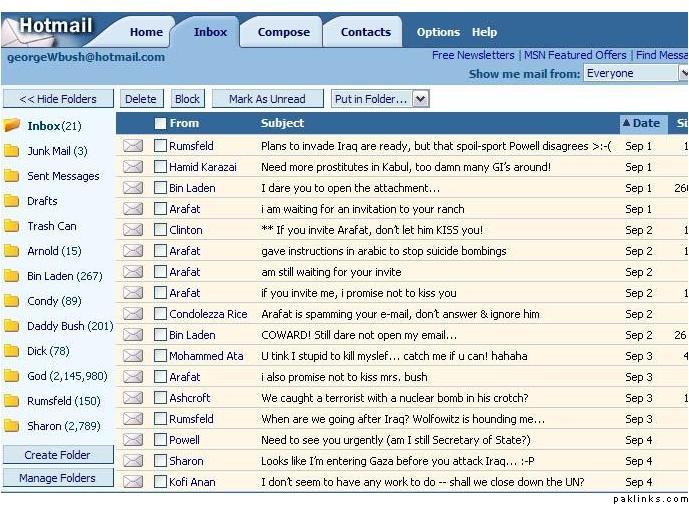Viewport: 689px width, 505px height.
Task: Click the envelope icon beside Rumsfeld's first email
Action: 132,146
